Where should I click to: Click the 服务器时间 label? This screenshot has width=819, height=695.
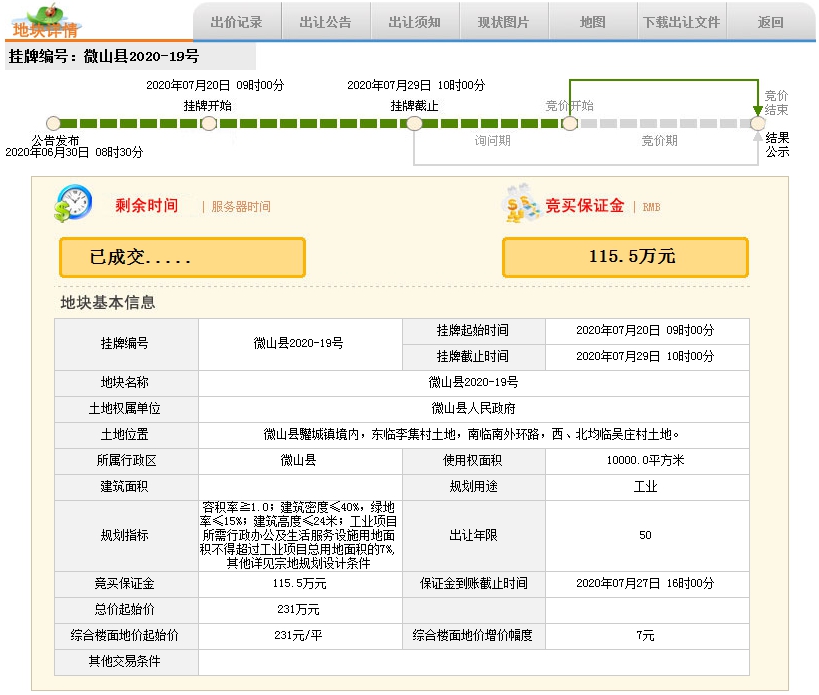tap(241, 207)
